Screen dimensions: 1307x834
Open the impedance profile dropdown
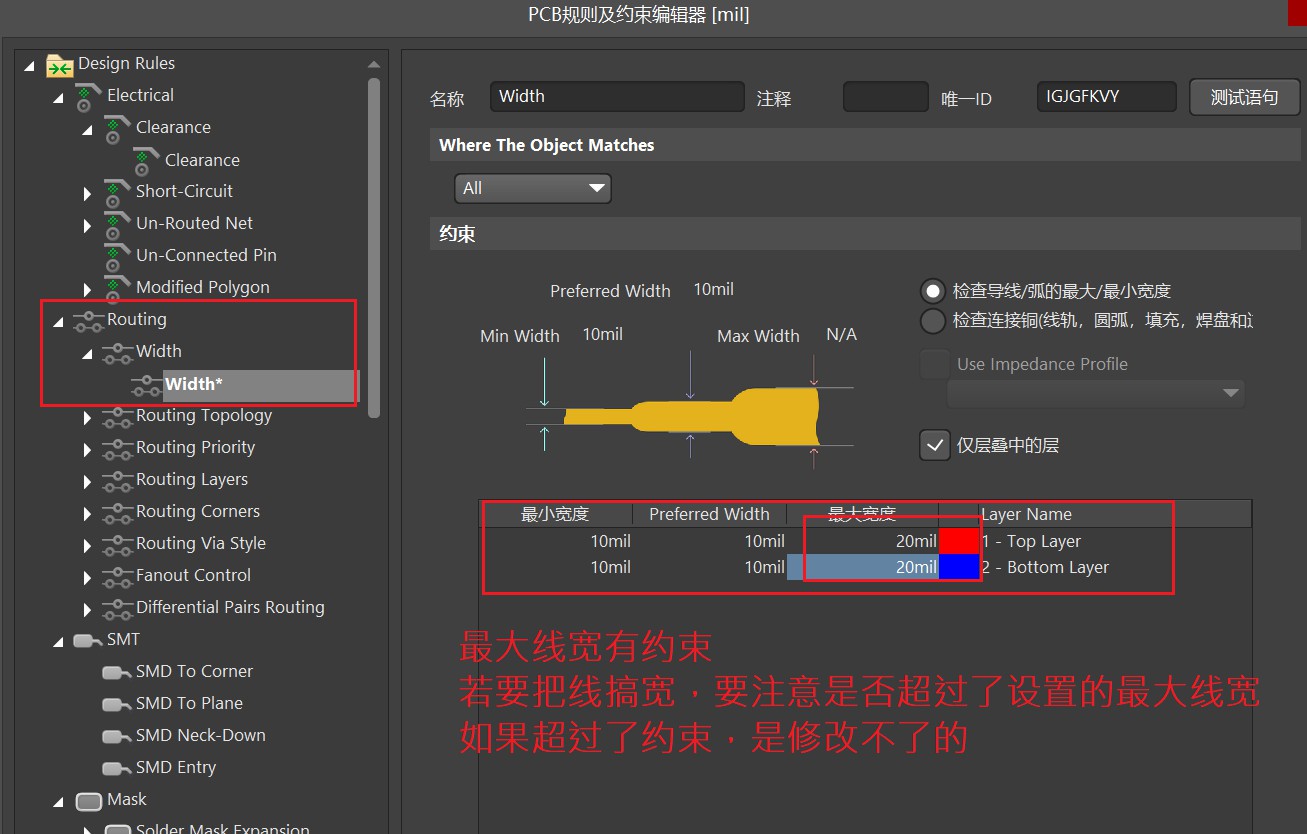(x=1229, y=393)
